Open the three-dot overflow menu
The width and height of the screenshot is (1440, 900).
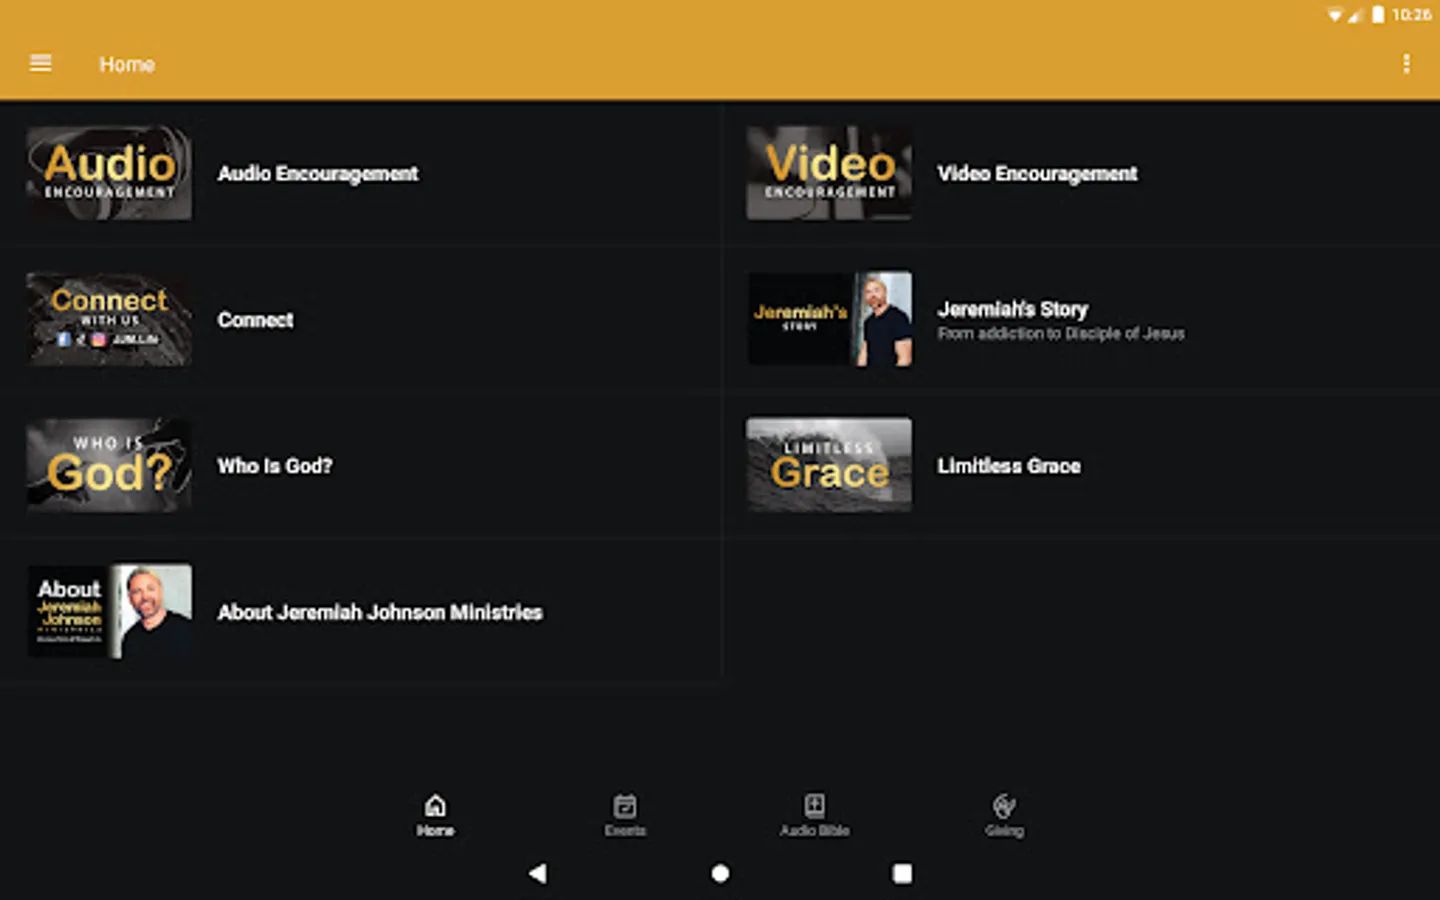[x=1406, y=64]
